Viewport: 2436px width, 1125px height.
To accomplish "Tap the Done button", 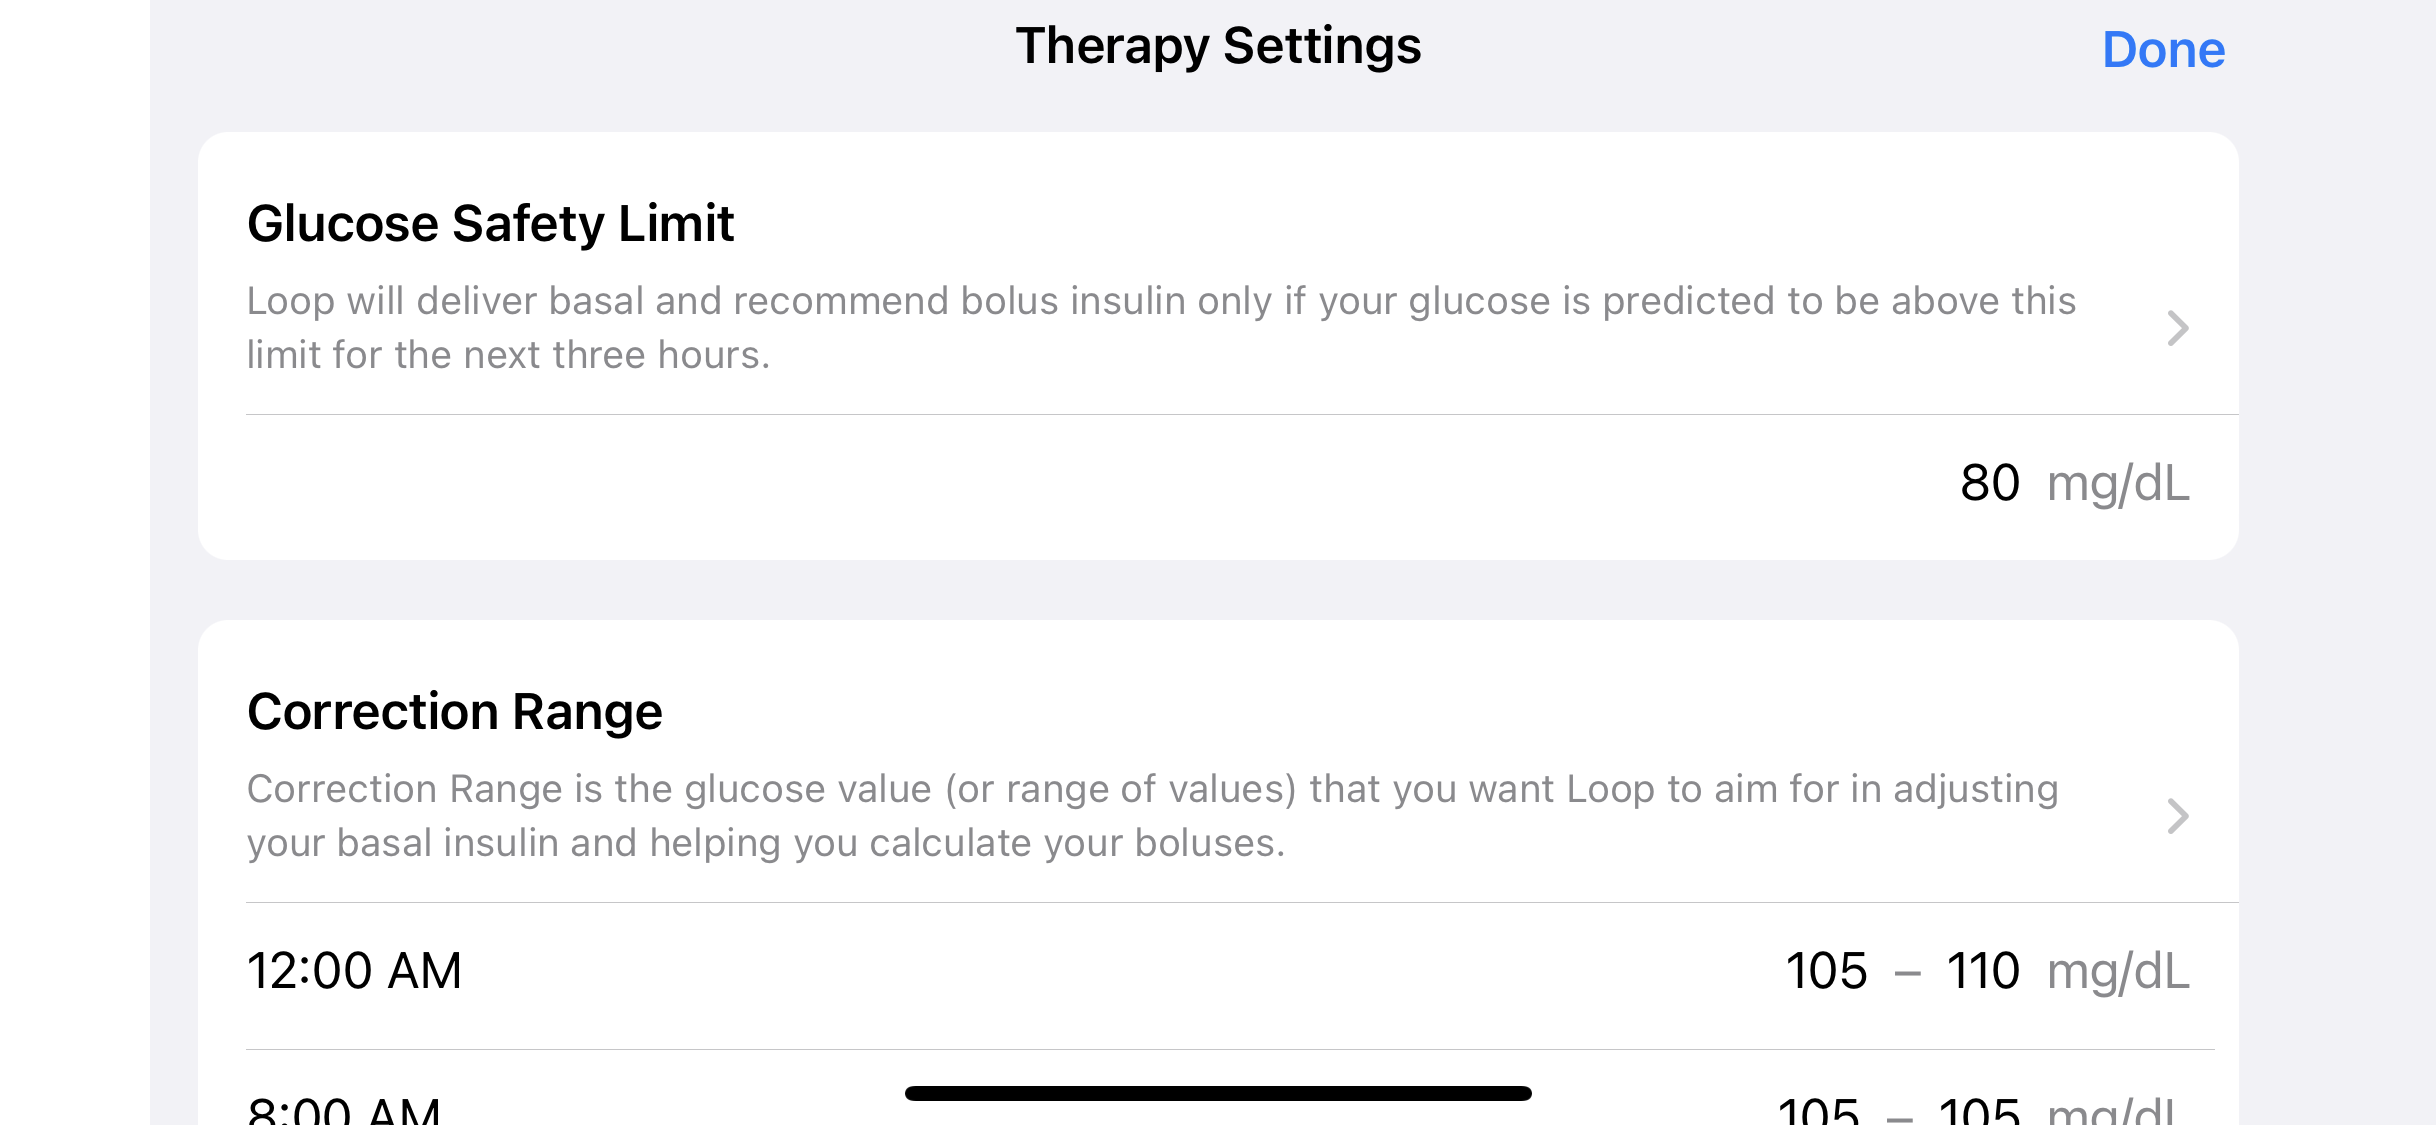I will (x=2163, y=50).
